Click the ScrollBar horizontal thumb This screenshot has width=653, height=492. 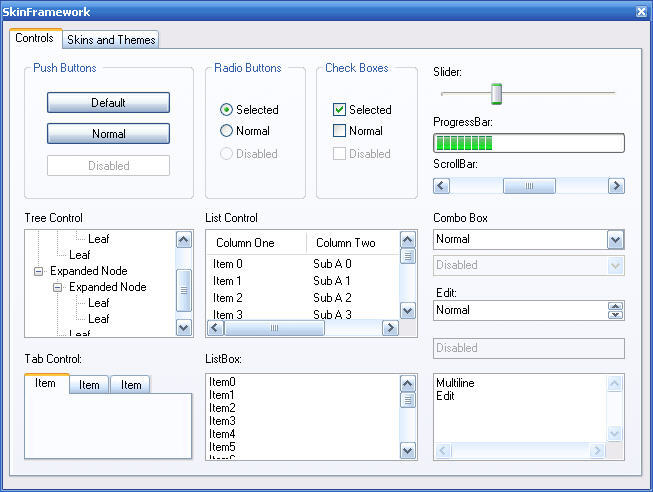click(529, 186)
